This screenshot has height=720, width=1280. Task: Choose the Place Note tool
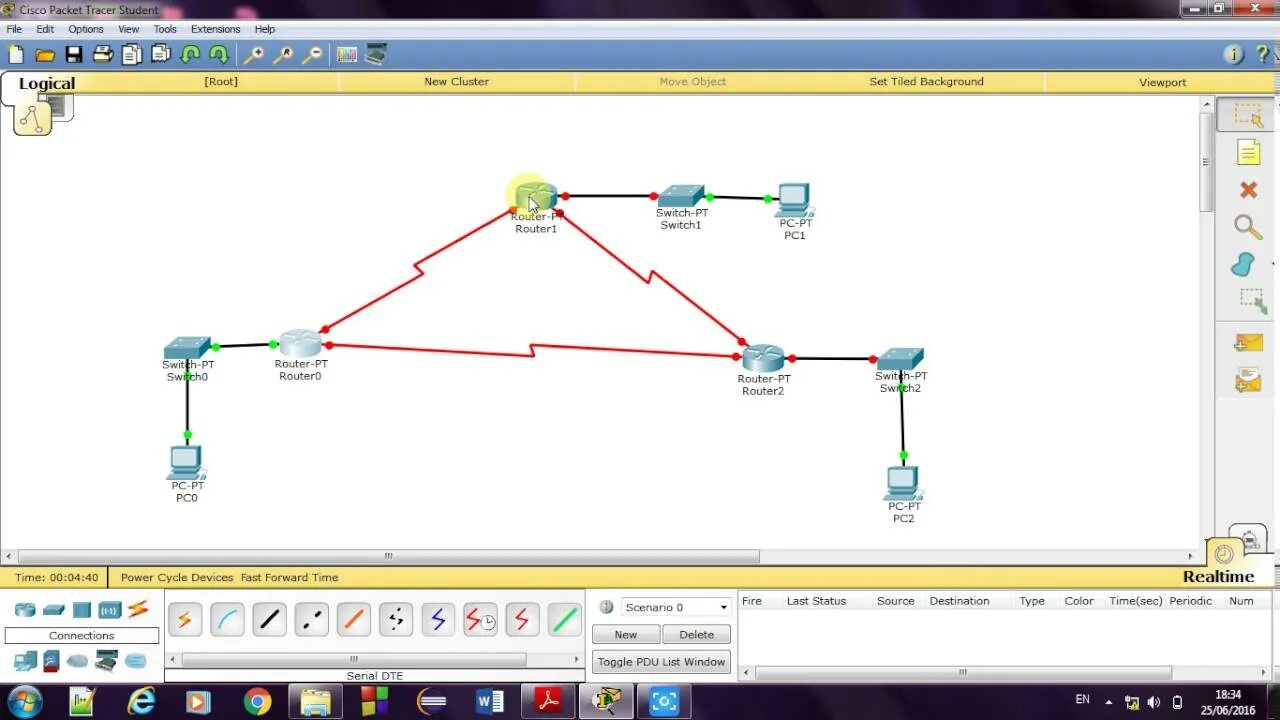(1249, 152)
